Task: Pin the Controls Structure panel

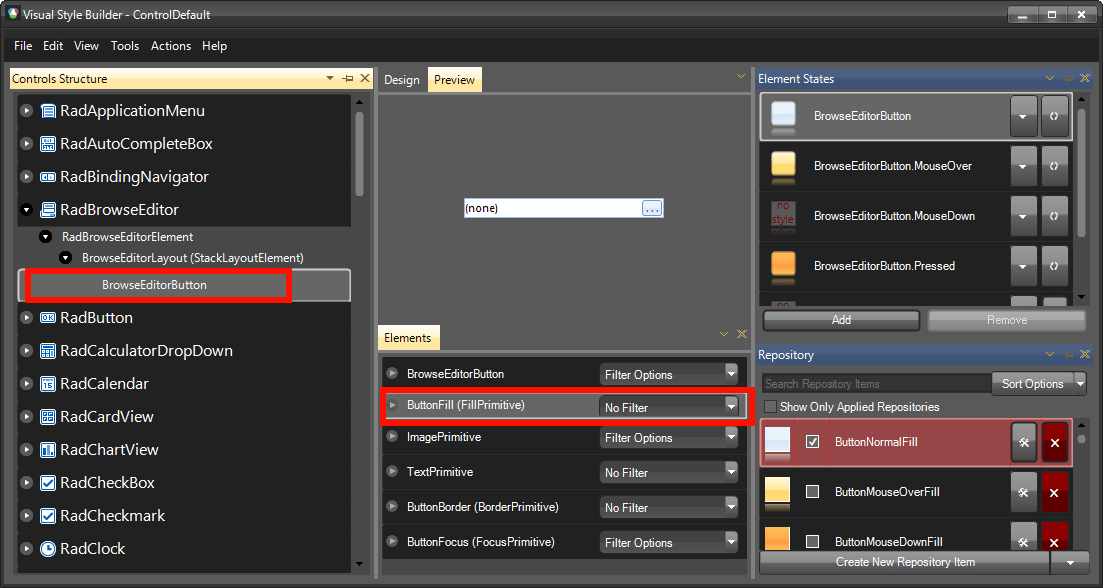Action: tap(347, 78)
